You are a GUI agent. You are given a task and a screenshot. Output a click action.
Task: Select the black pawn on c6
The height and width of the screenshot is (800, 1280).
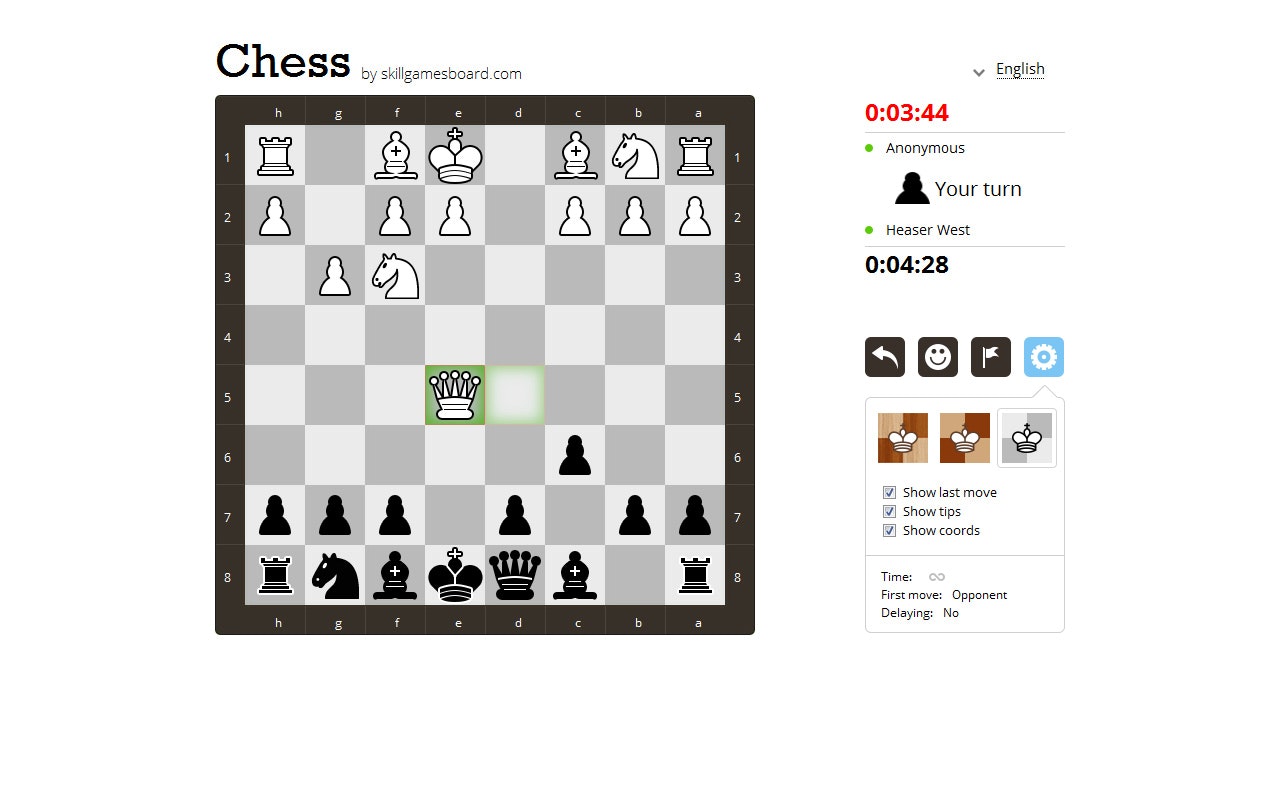pos(575,455)
